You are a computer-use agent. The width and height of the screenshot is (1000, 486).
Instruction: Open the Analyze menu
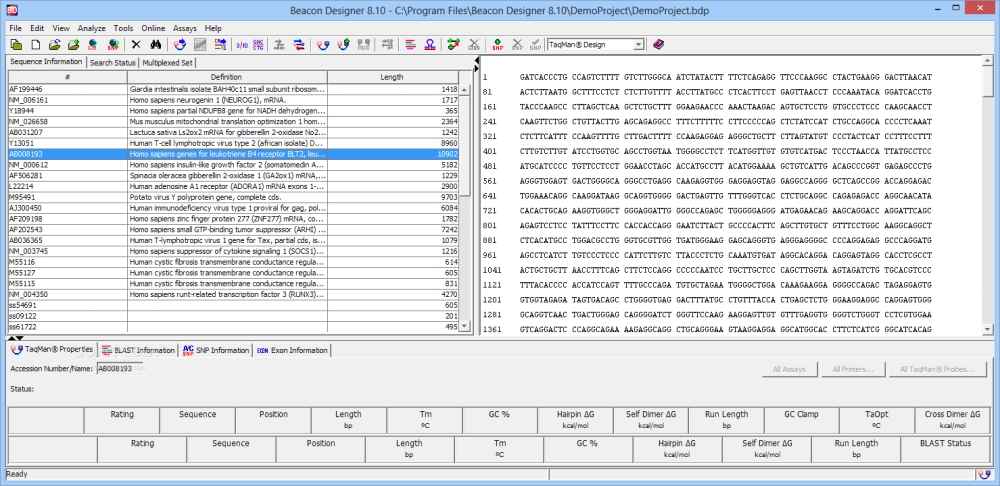click(92, 28)
